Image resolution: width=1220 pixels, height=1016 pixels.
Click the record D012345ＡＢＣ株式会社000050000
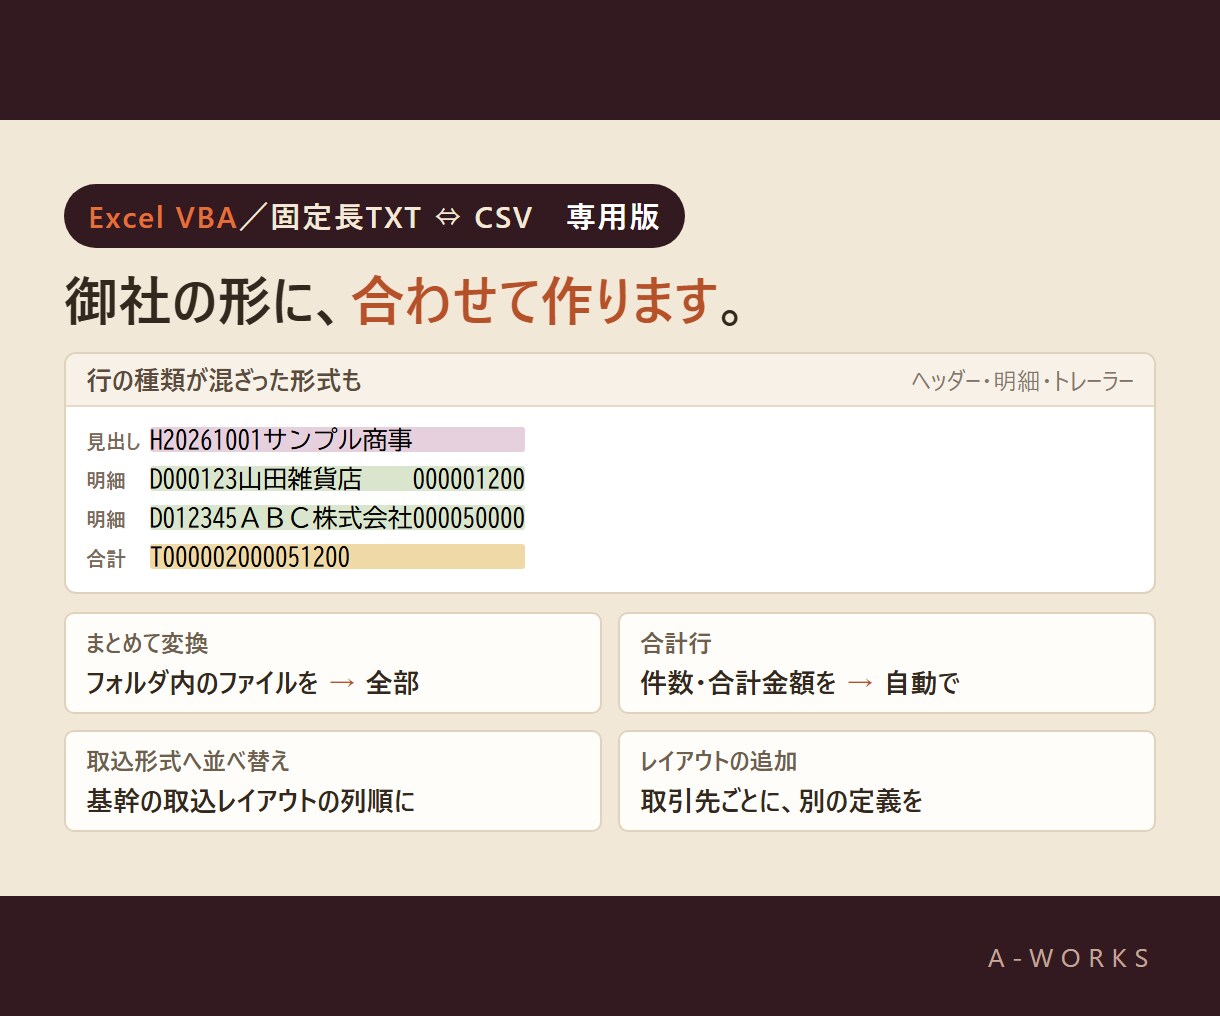[337, 518]
